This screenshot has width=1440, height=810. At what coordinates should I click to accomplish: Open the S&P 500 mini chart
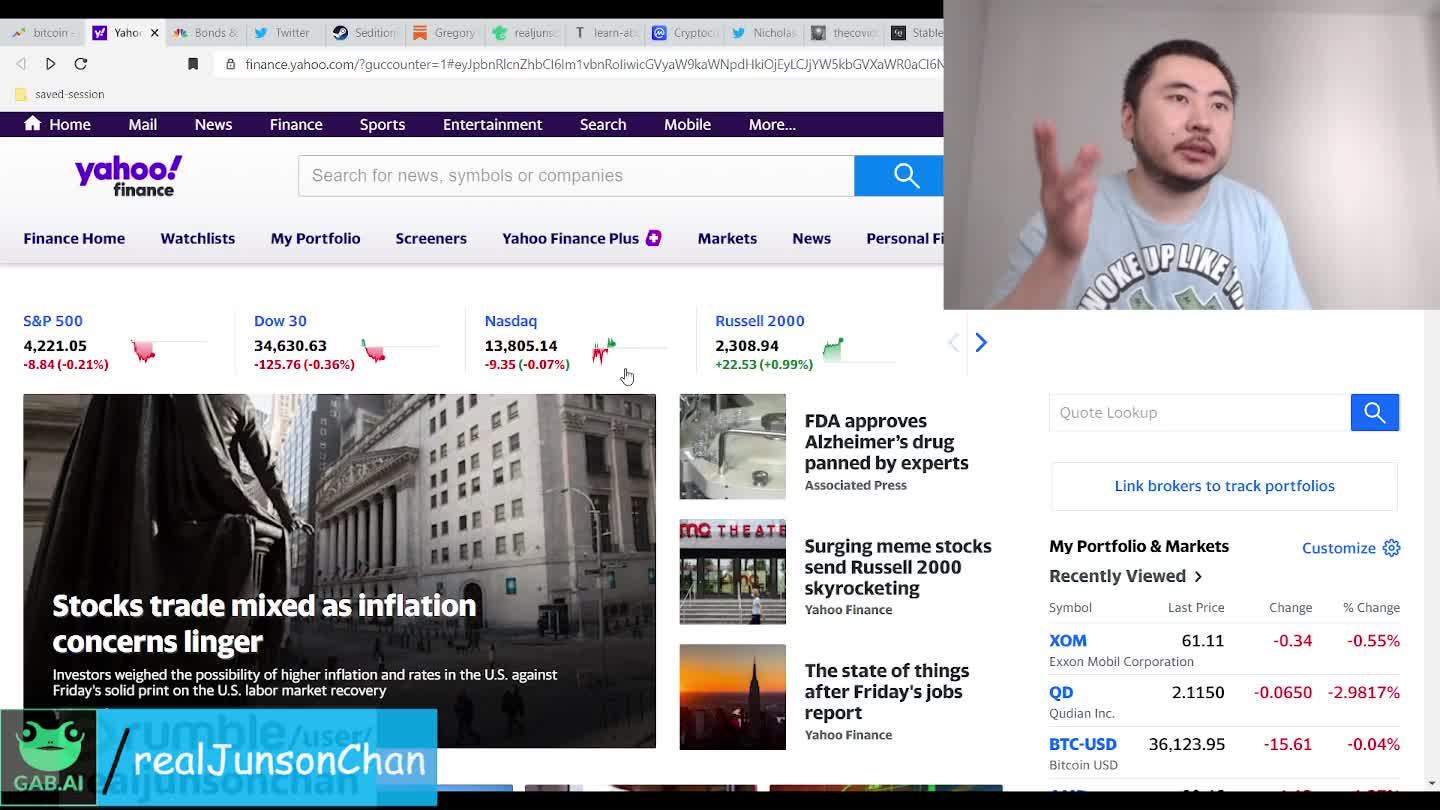168,350
